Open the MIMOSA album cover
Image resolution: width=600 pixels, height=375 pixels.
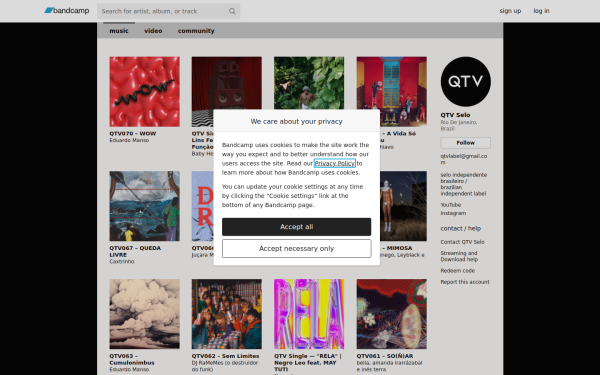tap(403, 206)
